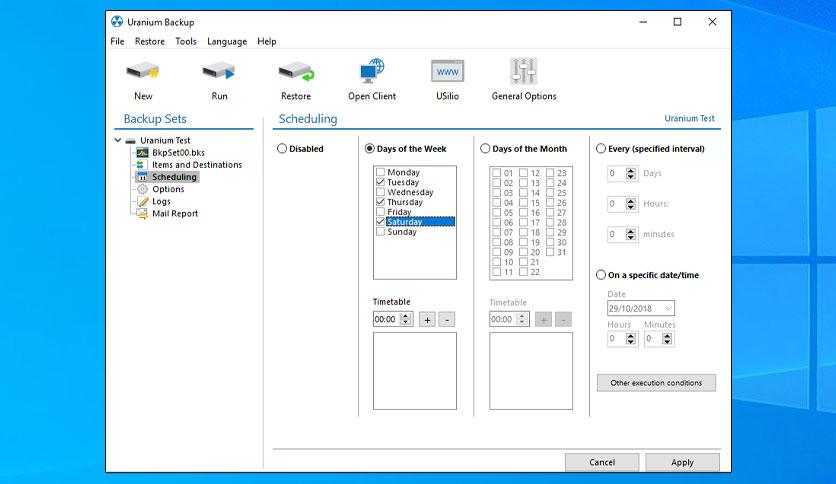Check day 22 in Days of the Month
The height and width of the screenshot is (484, 836).
tap(523, 272)
